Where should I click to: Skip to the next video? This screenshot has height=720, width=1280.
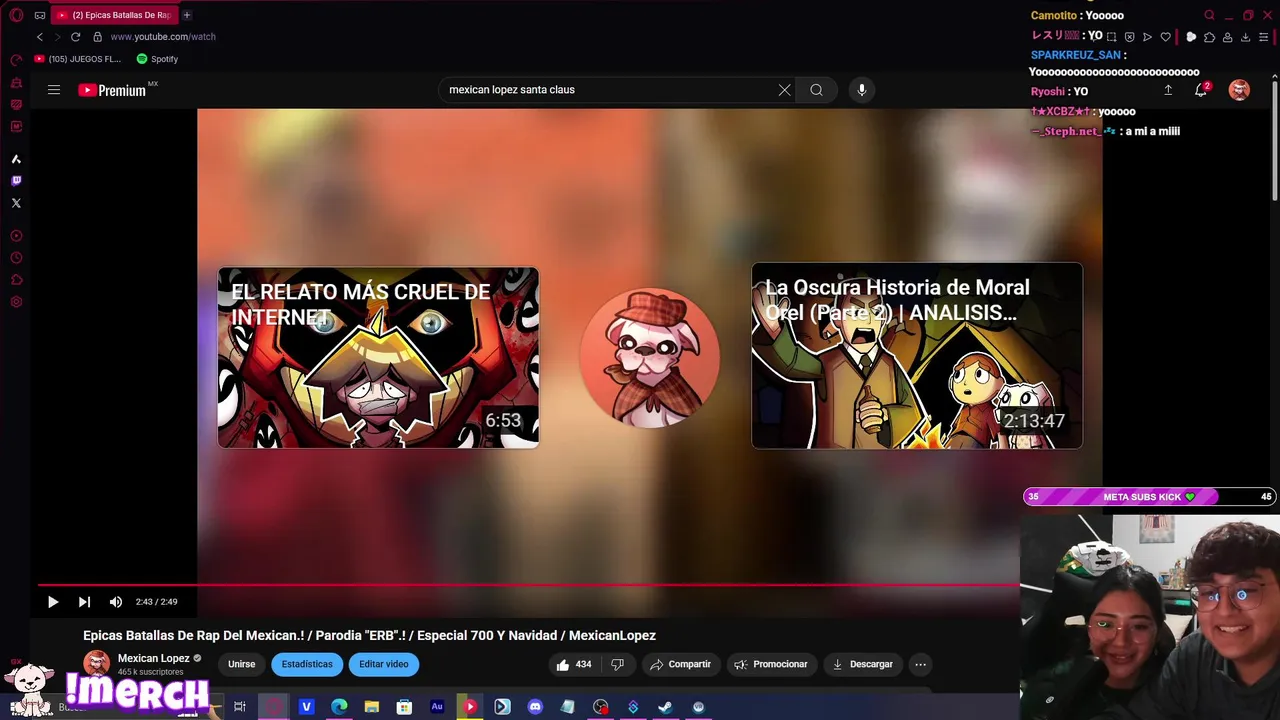84,602
